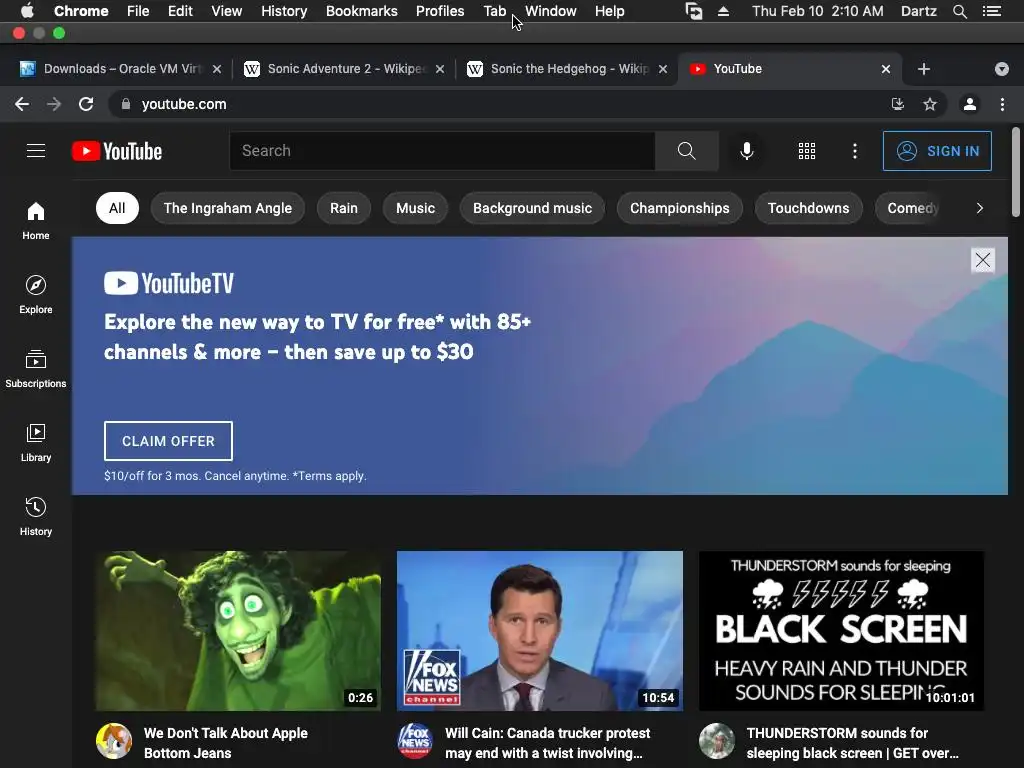Select the Background music chip
Image resolution: width=1024 pixels, height=768 pixels.
click(532, 208)
